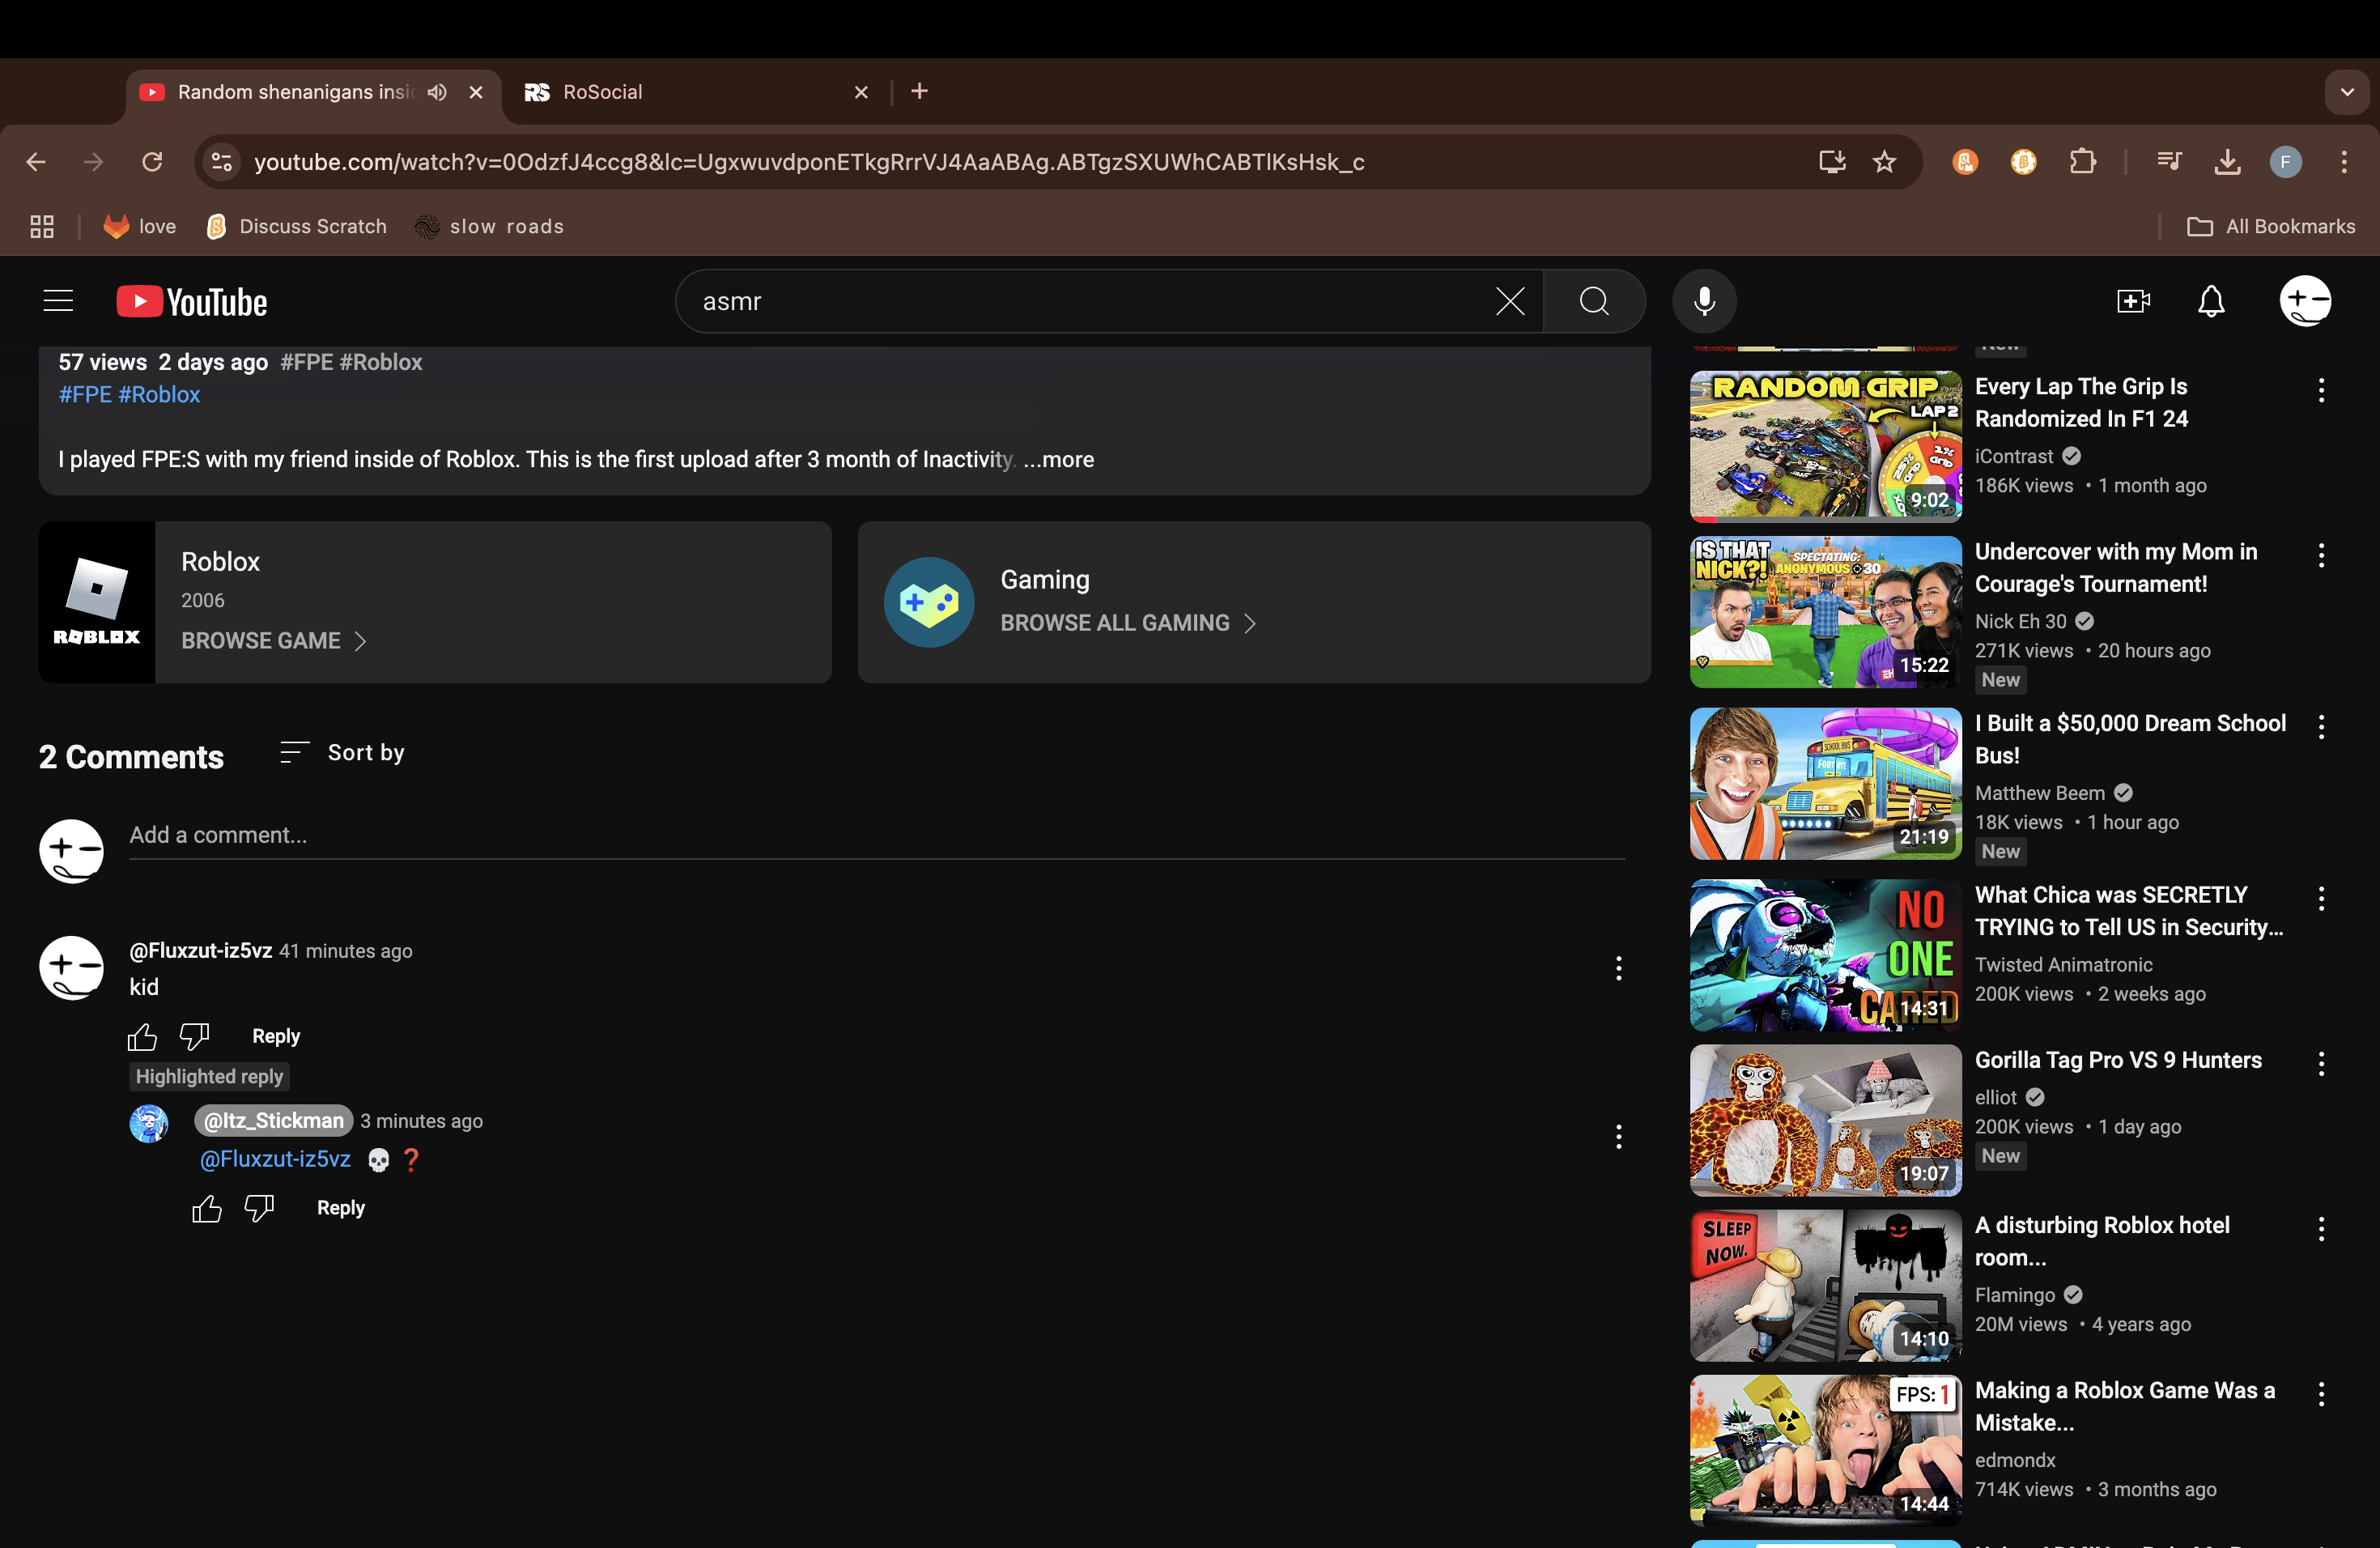Click BROWSE ALL GAMING
The height and width of the screenshot is (1548, 2380).
1128,623
